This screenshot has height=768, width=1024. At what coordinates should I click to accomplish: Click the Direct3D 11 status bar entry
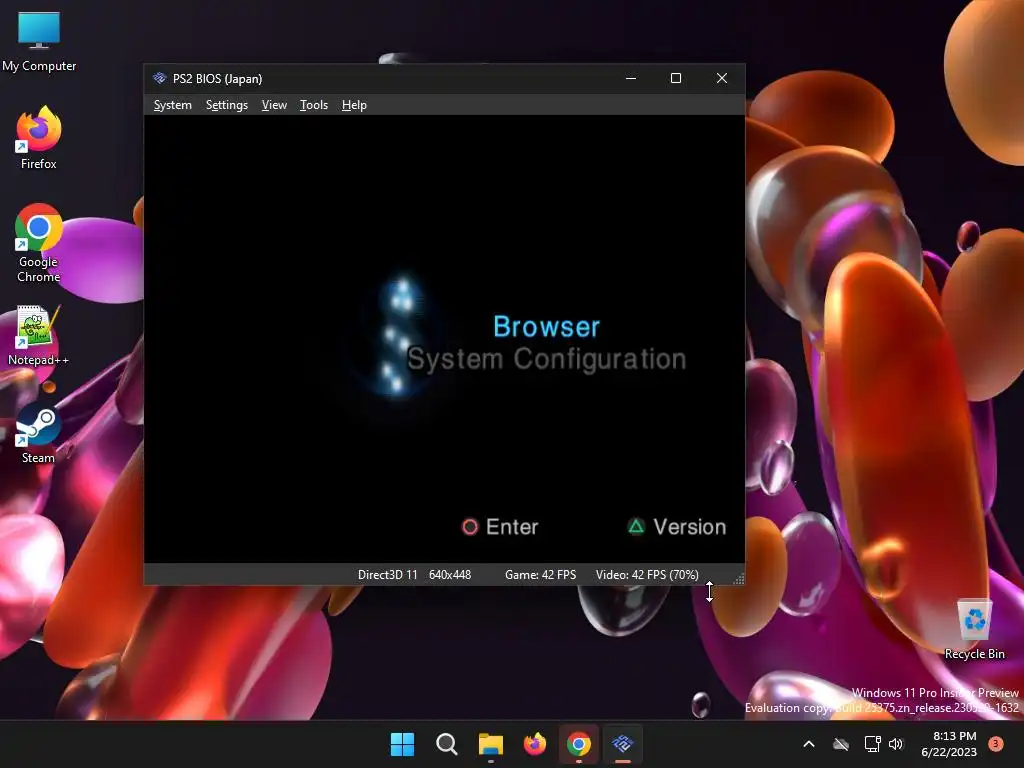click(x=387, y=575)
